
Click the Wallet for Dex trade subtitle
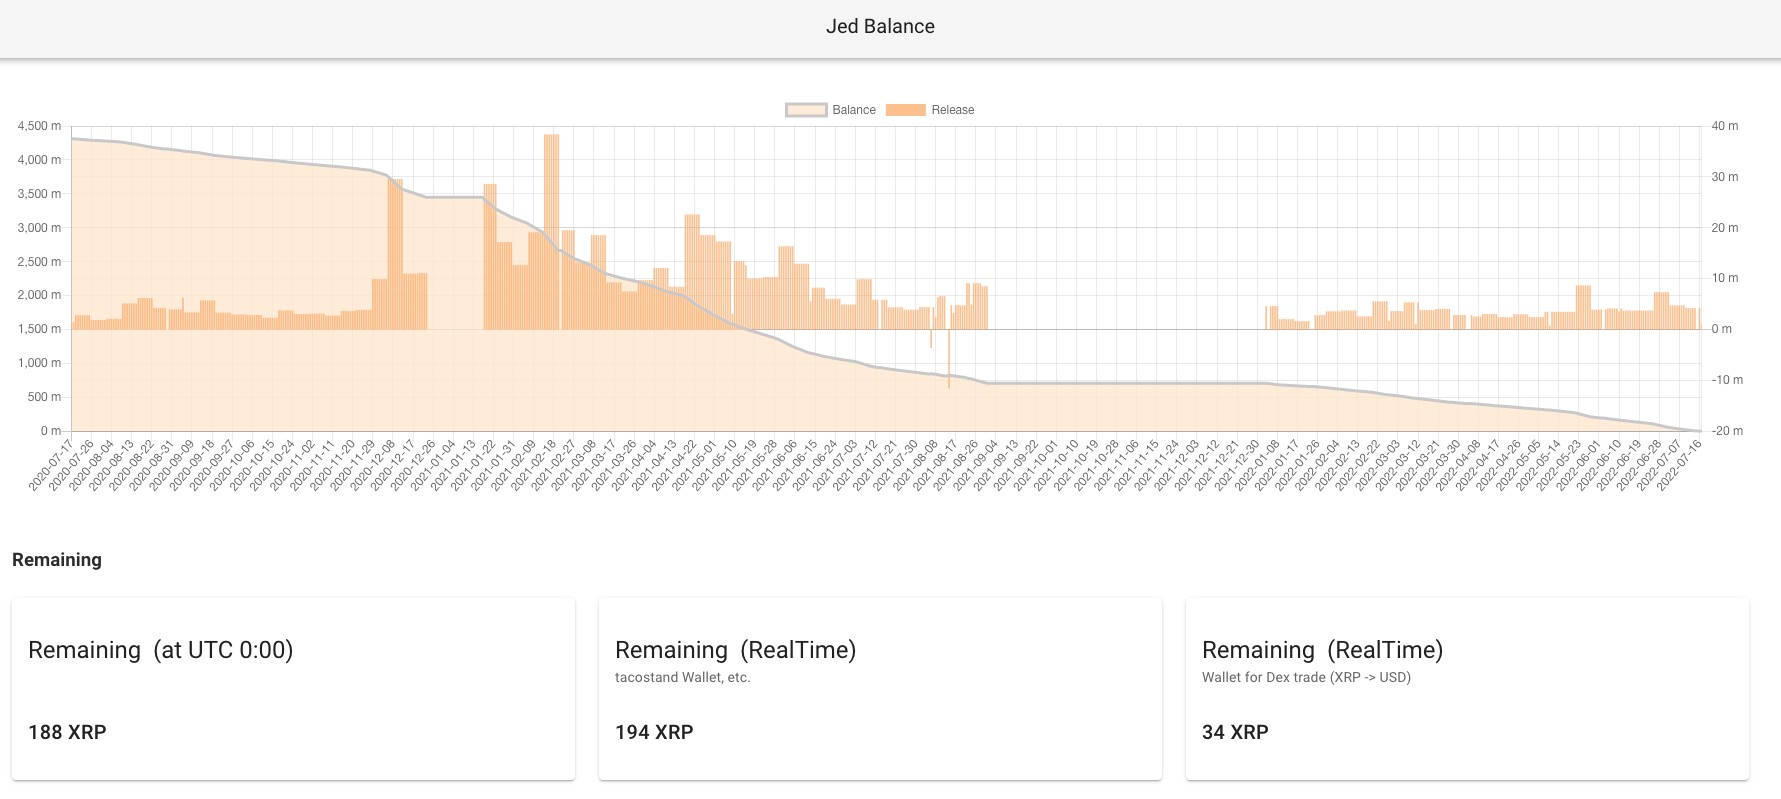1306,677
